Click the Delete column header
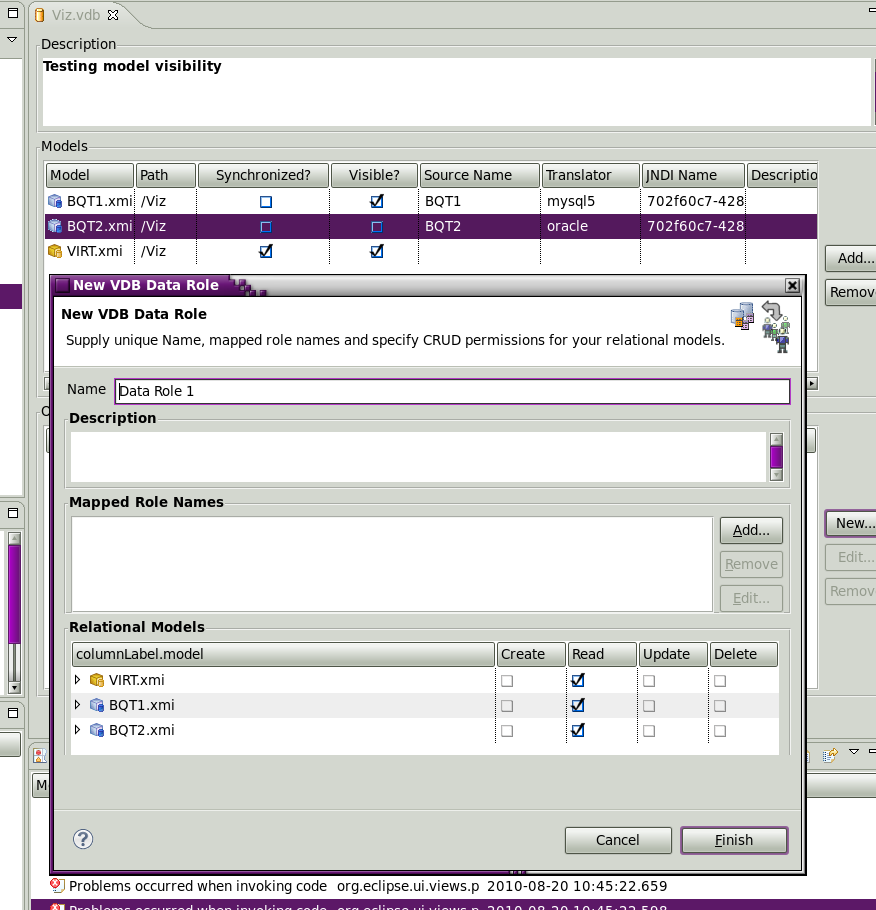 tap(744, 654)
